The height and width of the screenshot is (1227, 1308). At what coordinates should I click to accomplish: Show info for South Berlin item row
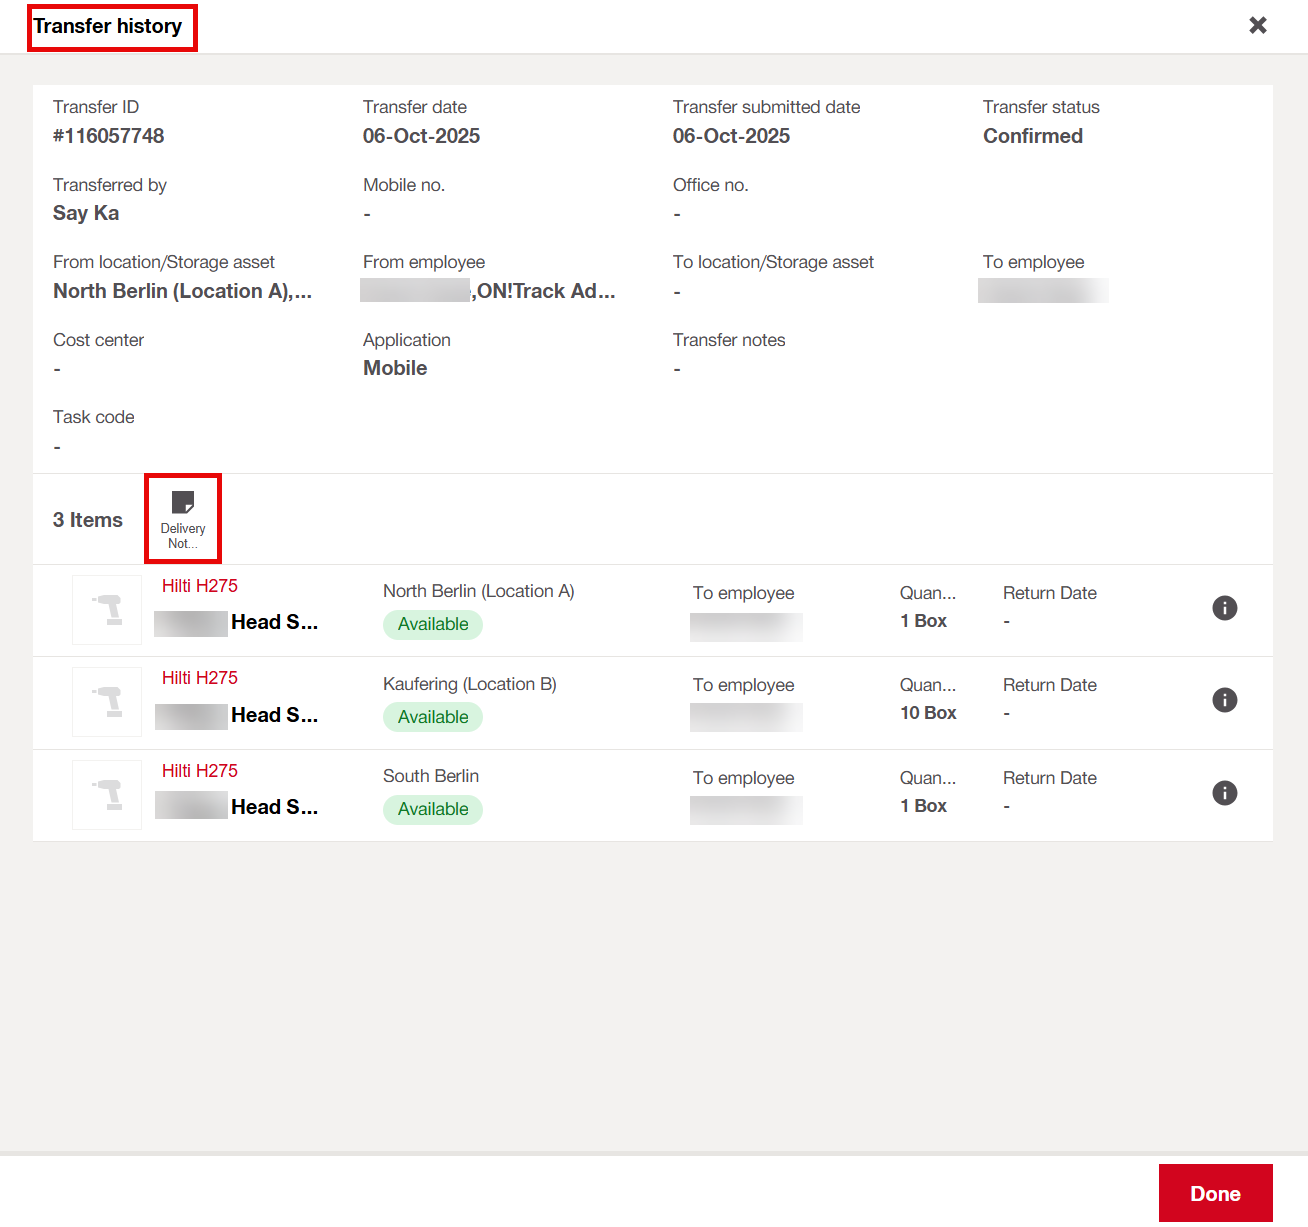pyautogui.click(x=1224, y=793)
